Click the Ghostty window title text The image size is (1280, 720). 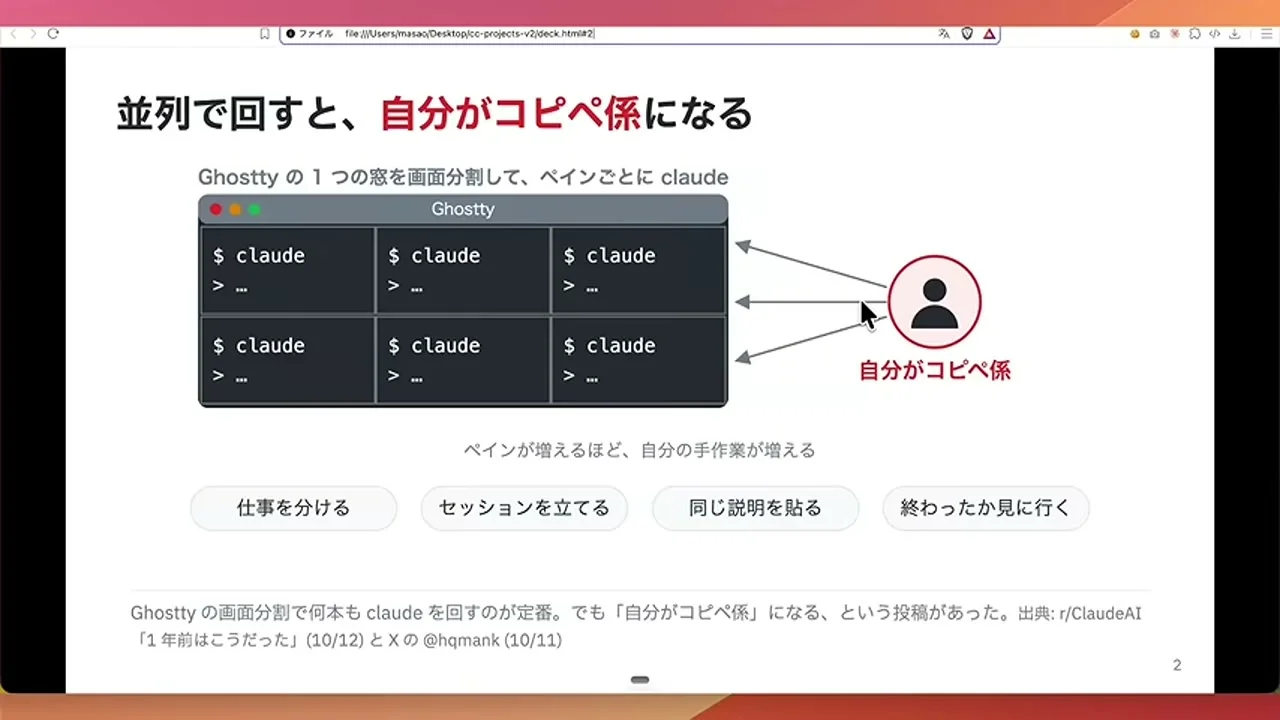coord(463,209)
